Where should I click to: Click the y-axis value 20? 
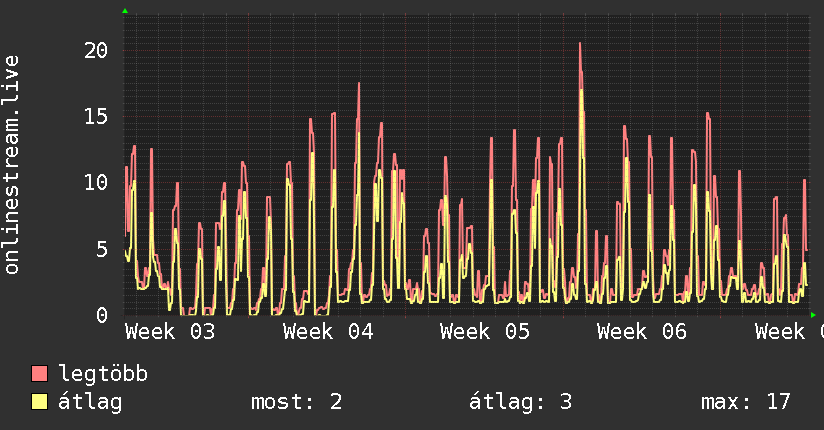point(96,50)
